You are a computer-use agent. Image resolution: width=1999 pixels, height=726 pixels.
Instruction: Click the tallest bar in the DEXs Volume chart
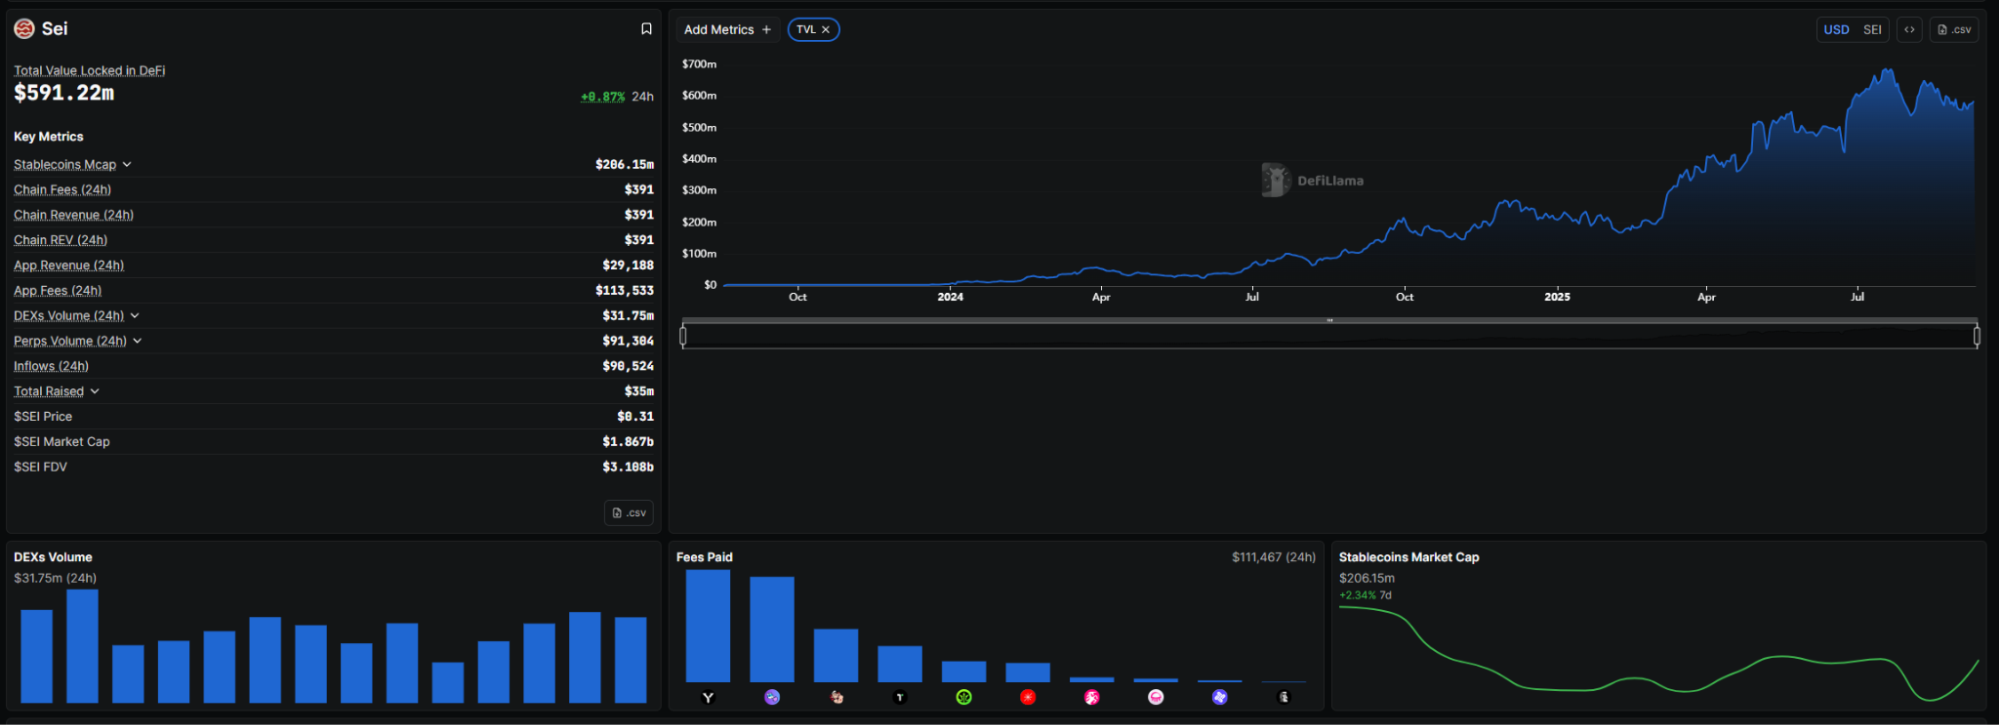pyautogui.click(x=82, y=646)
